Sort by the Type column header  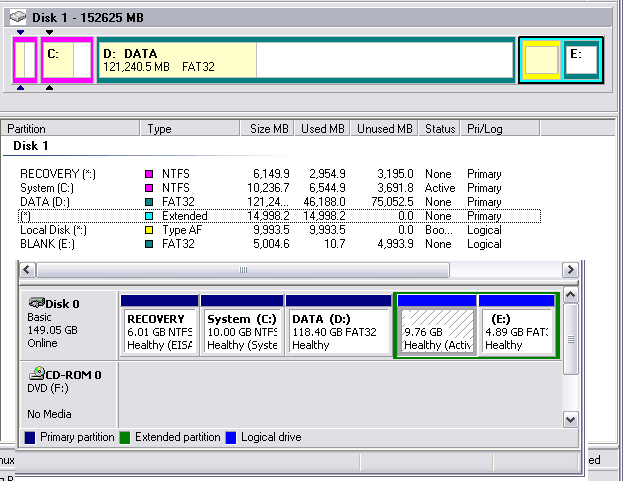190,129
